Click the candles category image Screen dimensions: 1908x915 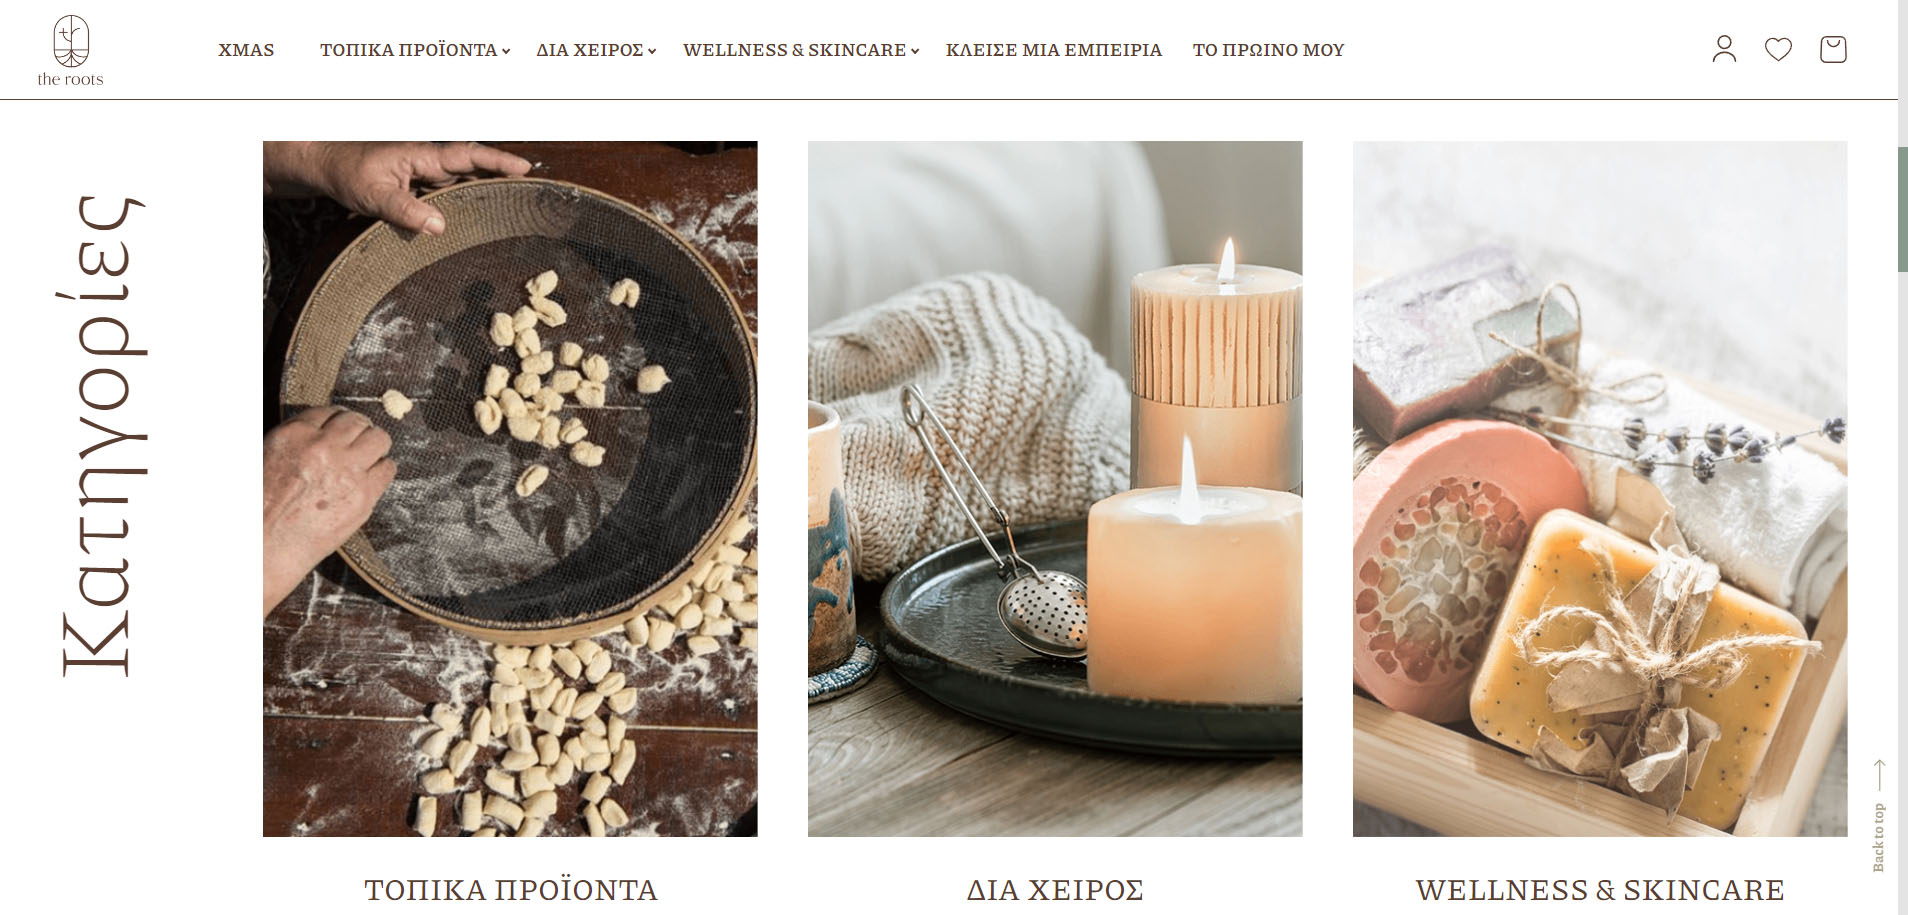coord(1055,488)
